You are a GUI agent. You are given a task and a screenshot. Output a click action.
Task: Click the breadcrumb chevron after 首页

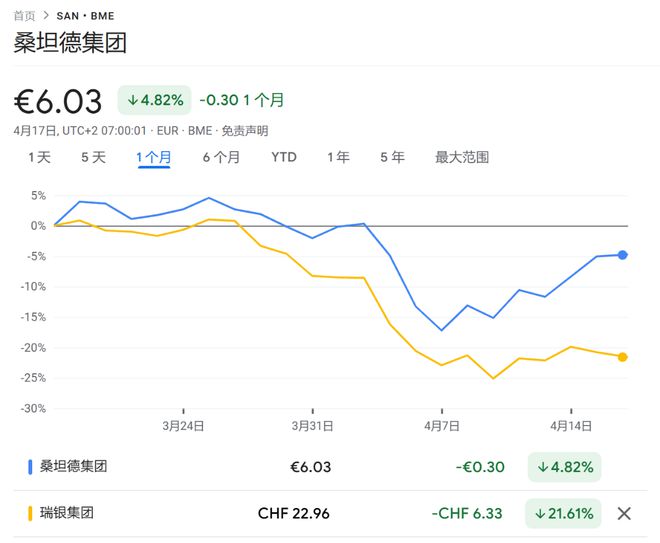[46, 16]
